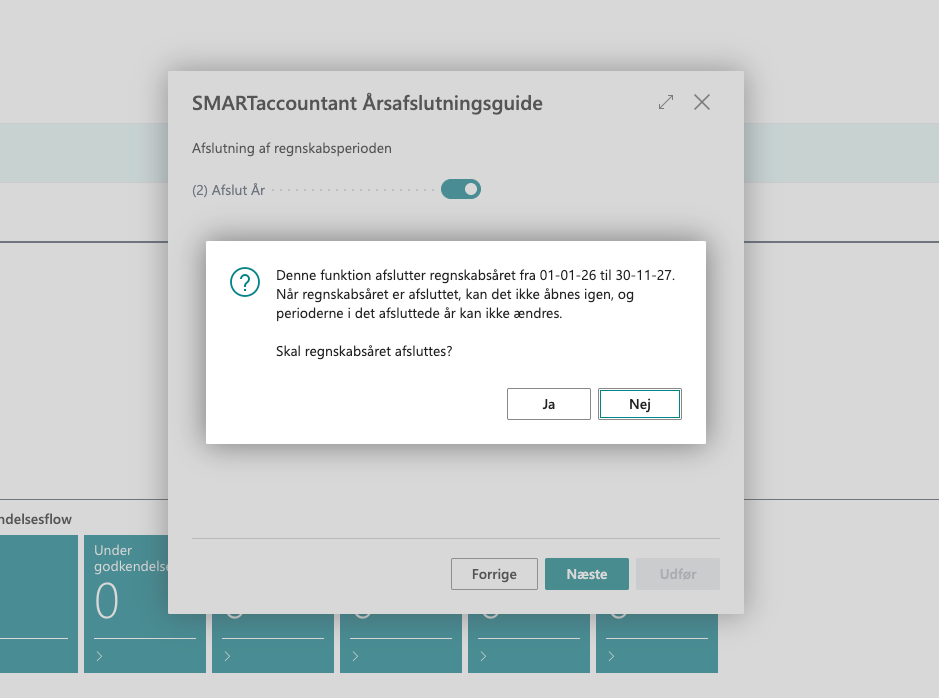
Task: Expand the Årsafslutningsguide dialog with the arrows icon
Action: point(666,103)
